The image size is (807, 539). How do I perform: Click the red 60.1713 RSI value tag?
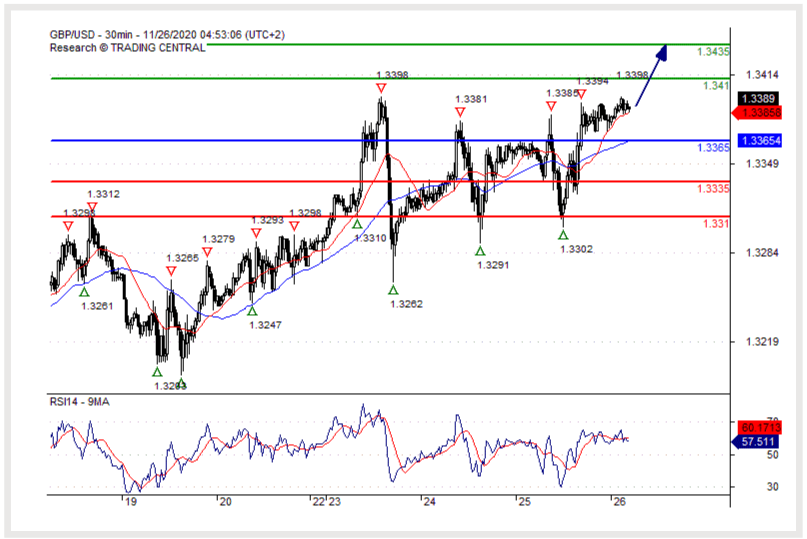pos(760,427)
